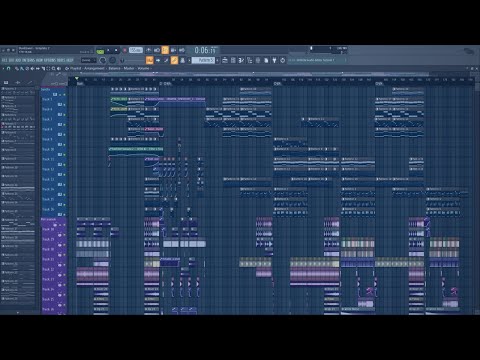Click the Play button in the transport
The height and width of the screenshot is (360, 480).
(108, 51)
